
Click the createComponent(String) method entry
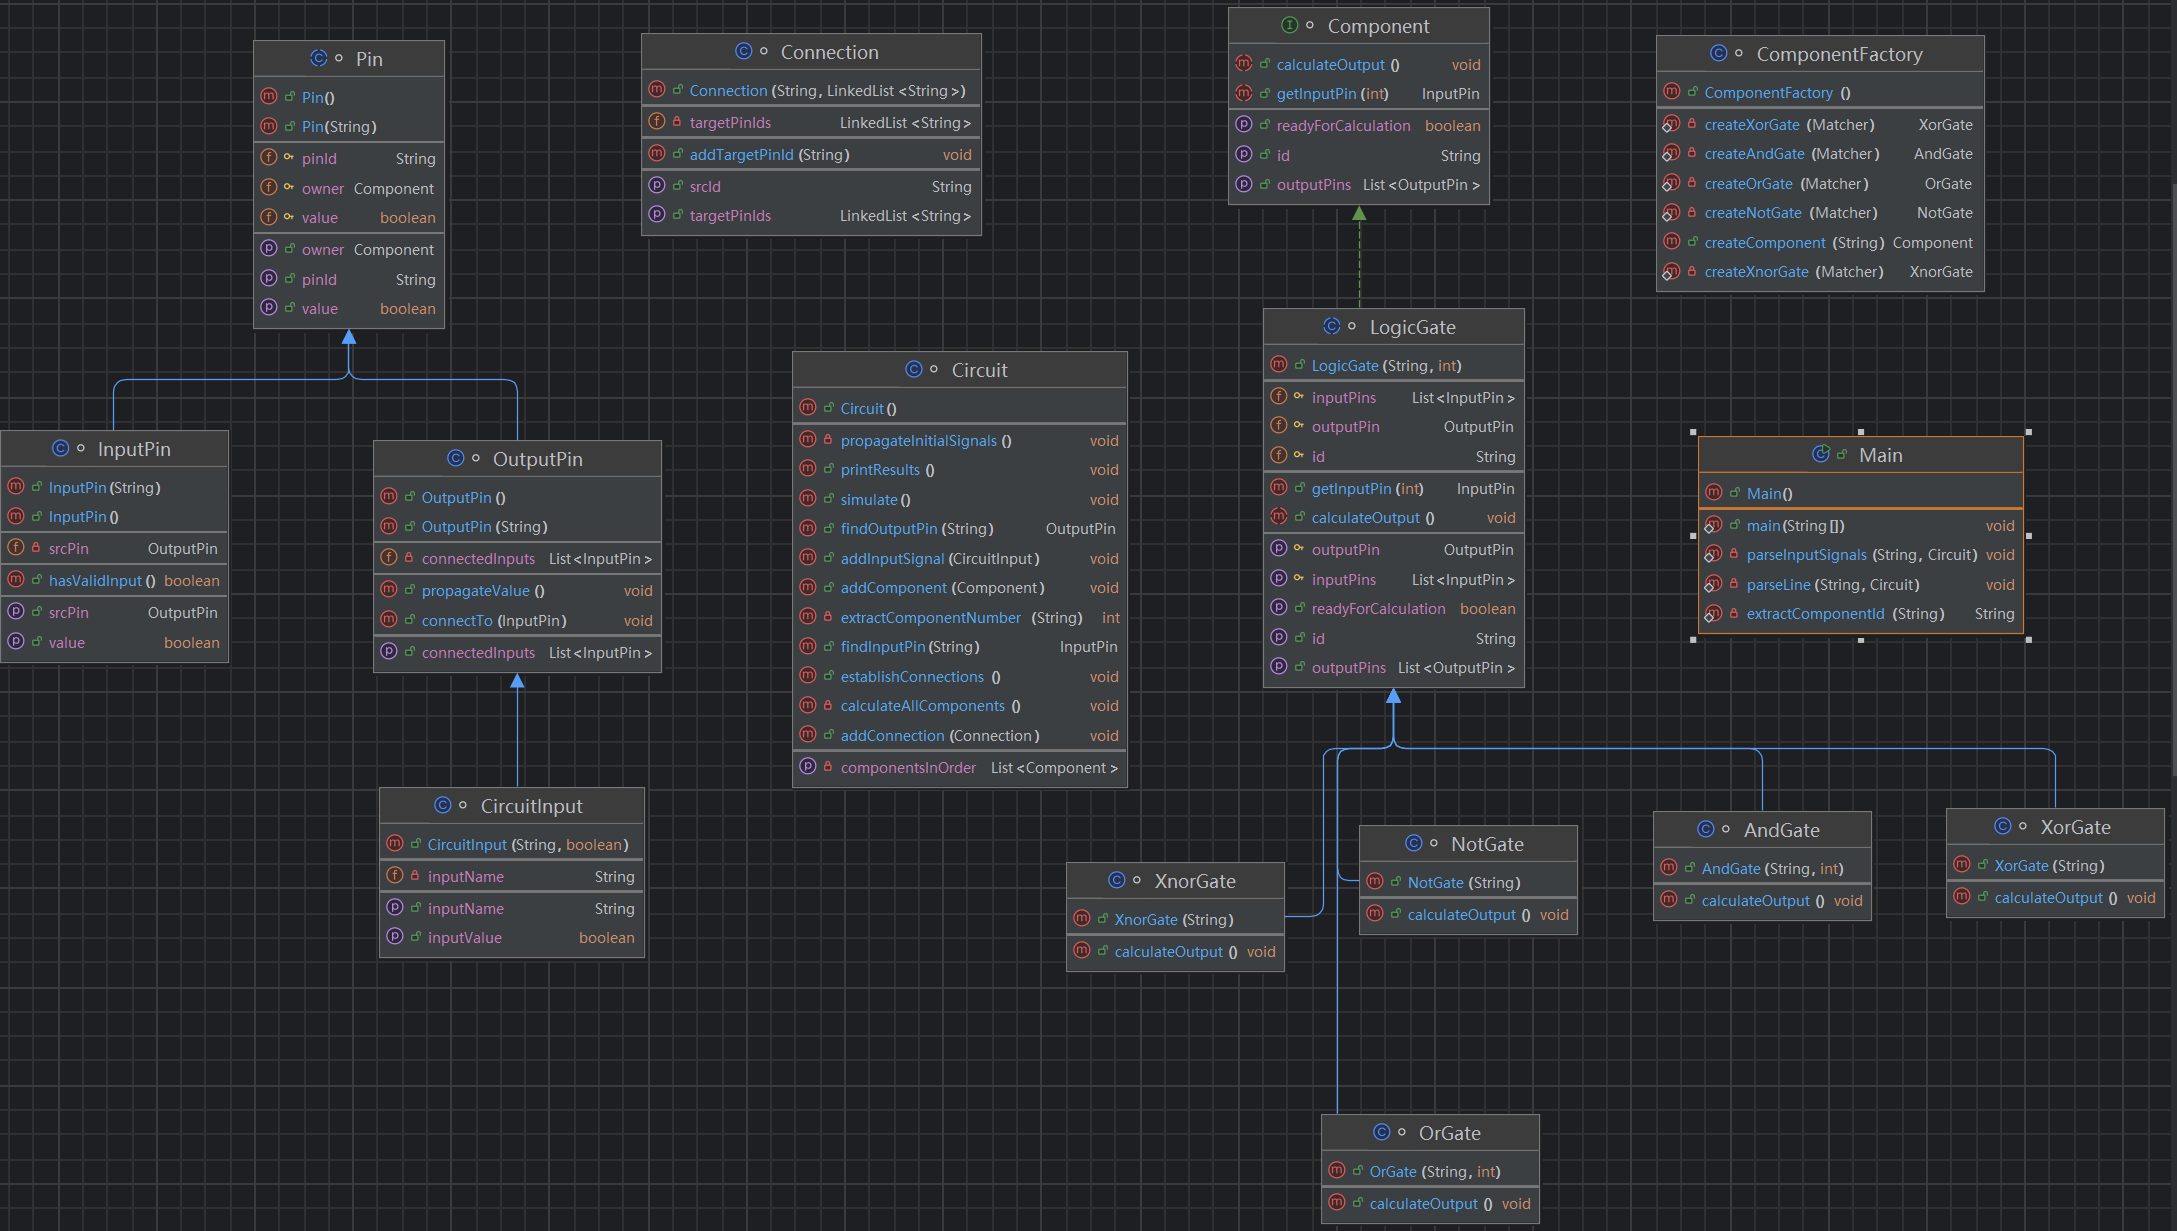point(1765,243)
